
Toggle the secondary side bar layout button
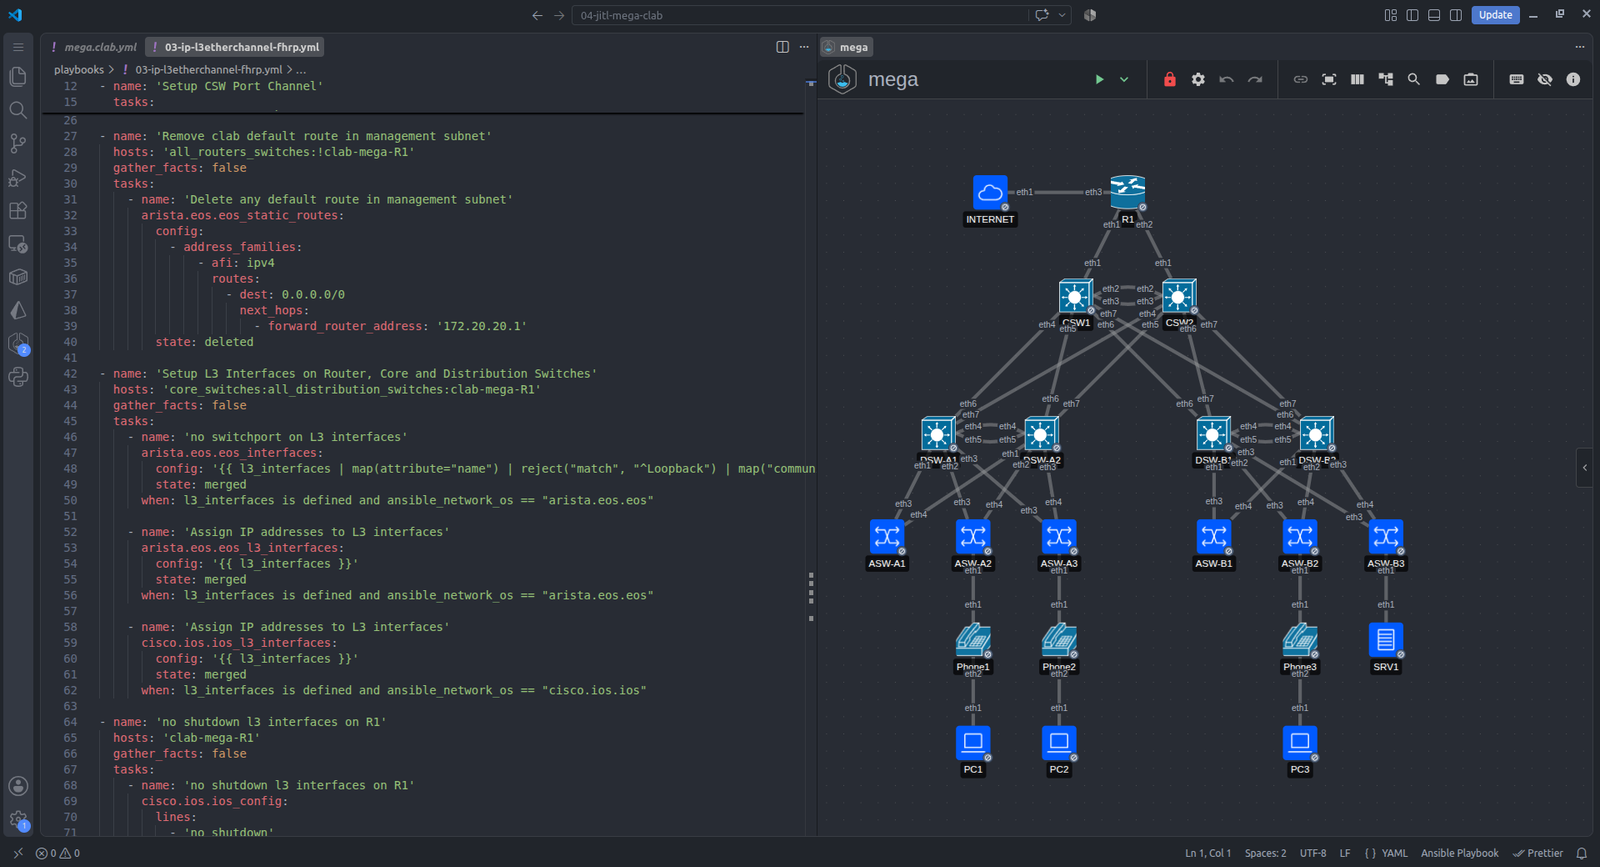click(1456, 15)
